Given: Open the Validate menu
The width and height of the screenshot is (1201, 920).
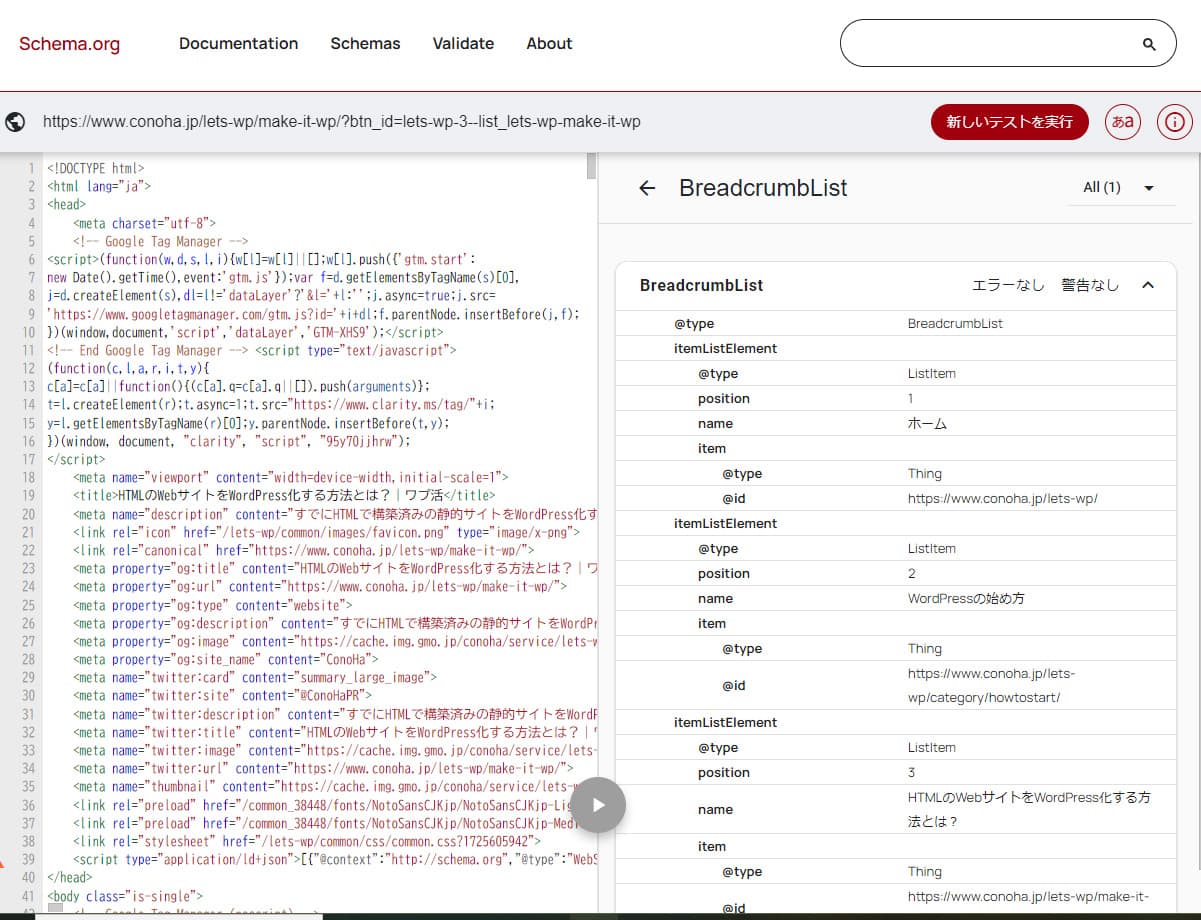Looking at the screenshot, I should click(x=464, y=44).
